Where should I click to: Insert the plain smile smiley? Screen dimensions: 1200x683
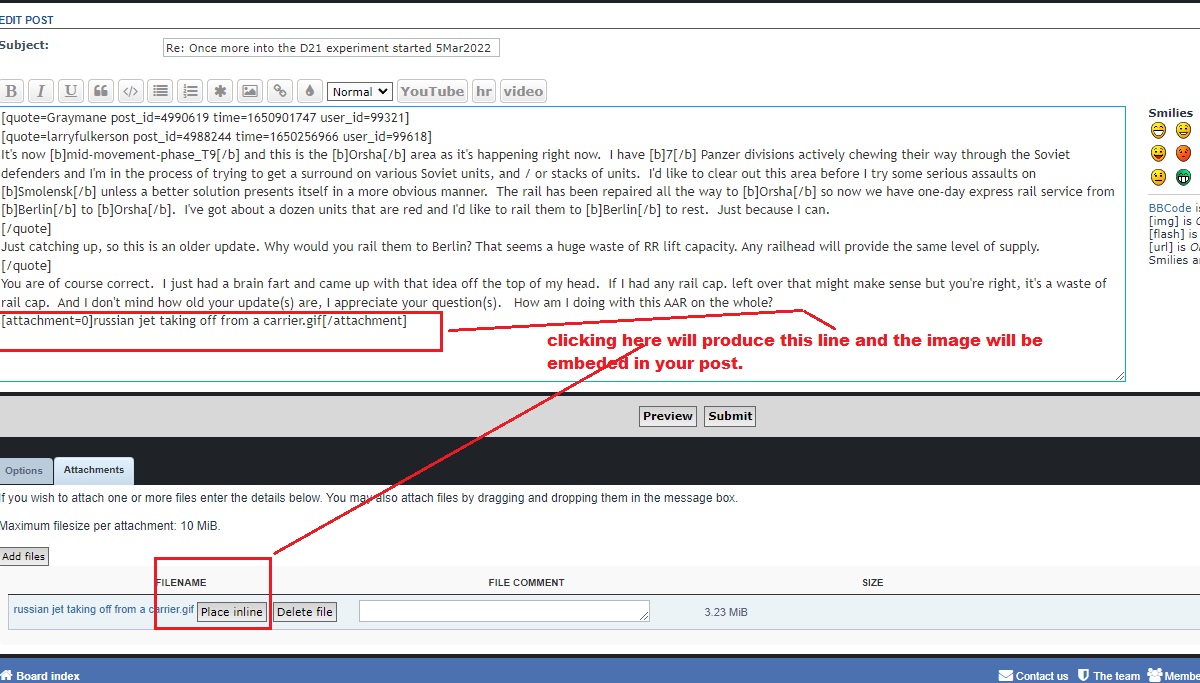(1184, 131)
